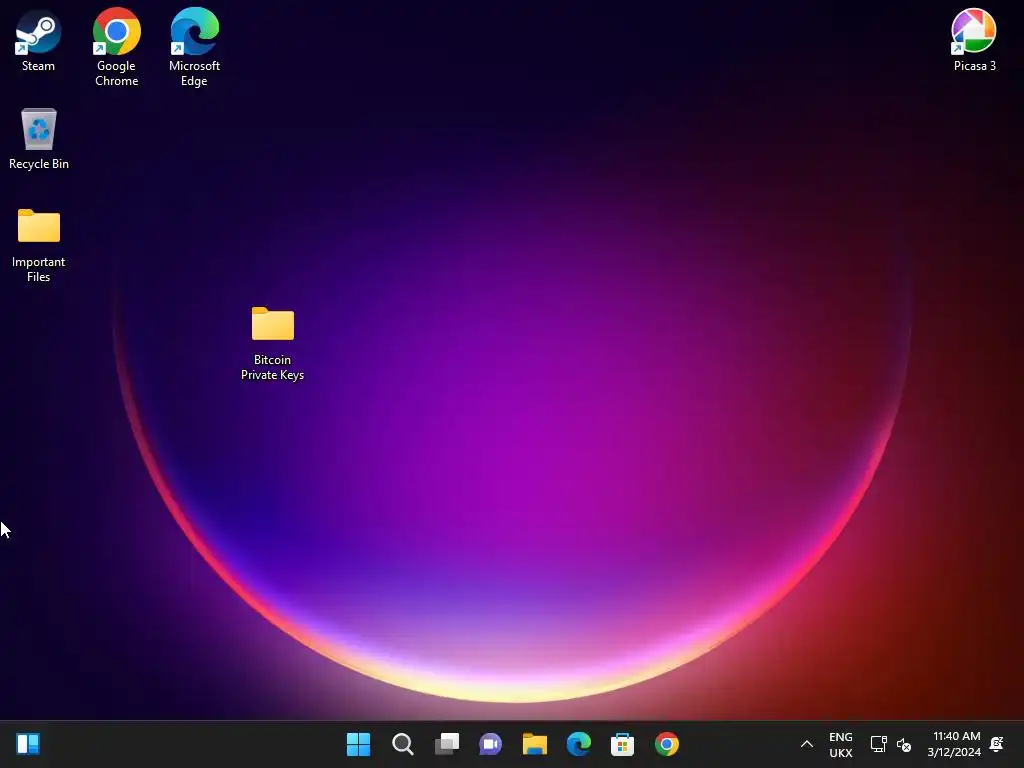Image resolution: width=1024 pixels, height=768 pixels.
Task: Open the ENG UKX language switcher
Action: [x=840, y=744]
